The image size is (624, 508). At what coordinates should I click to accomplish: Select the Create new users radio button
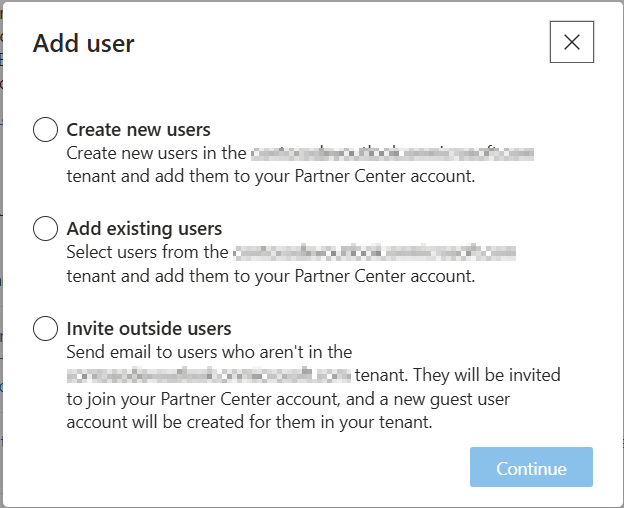[x=45, y=129]
